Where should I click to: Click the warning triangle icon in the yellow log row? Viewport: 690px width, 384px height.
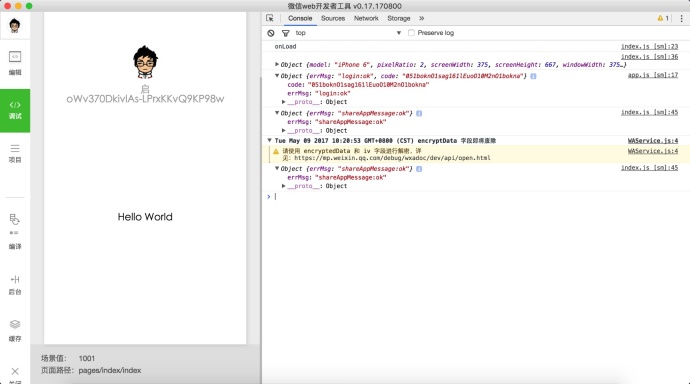pos(276,151)
